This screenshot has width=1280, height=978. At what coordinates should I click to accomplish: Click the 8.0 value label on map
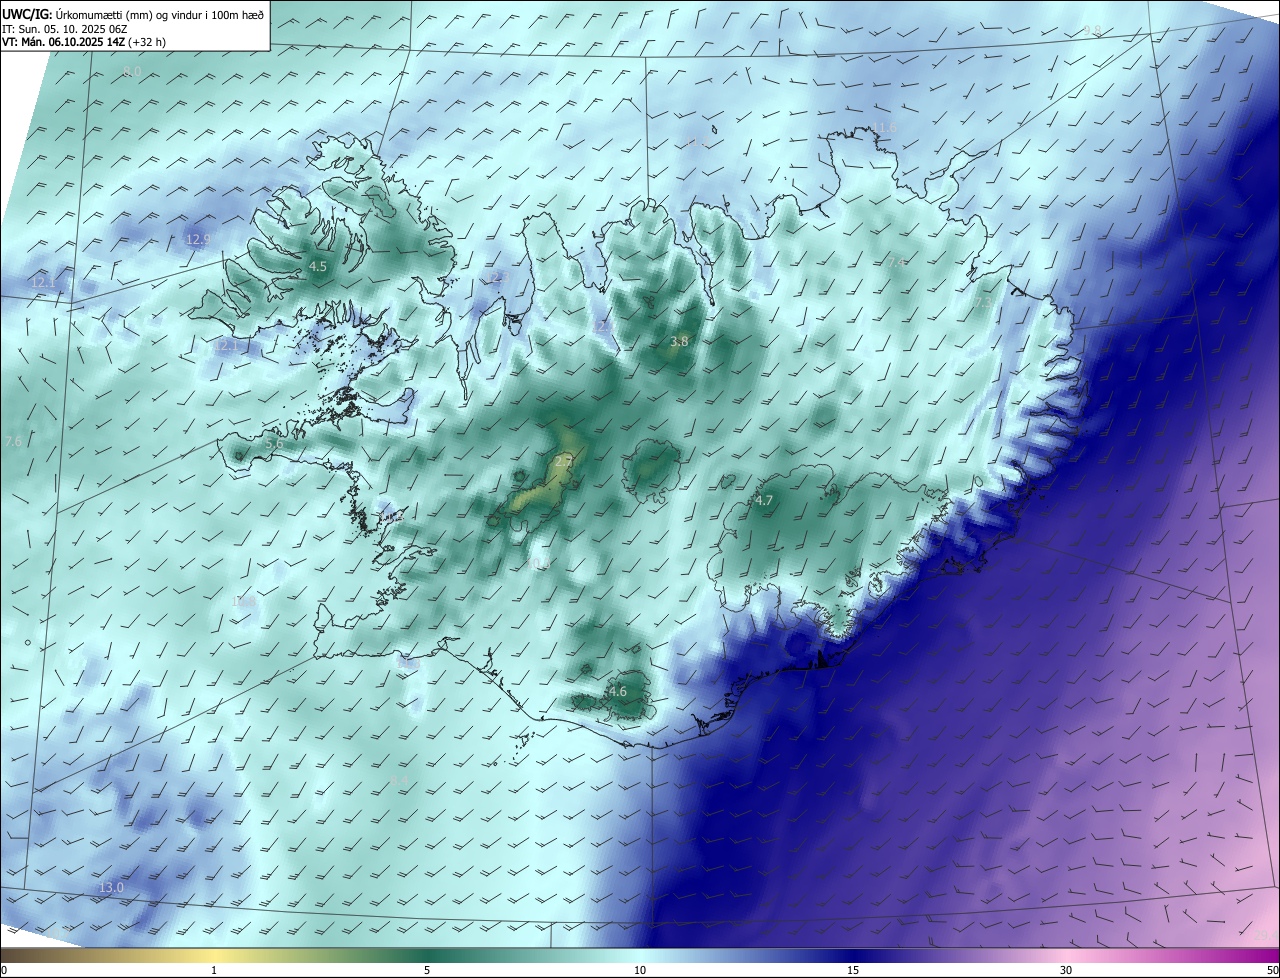tap(133, 71)
